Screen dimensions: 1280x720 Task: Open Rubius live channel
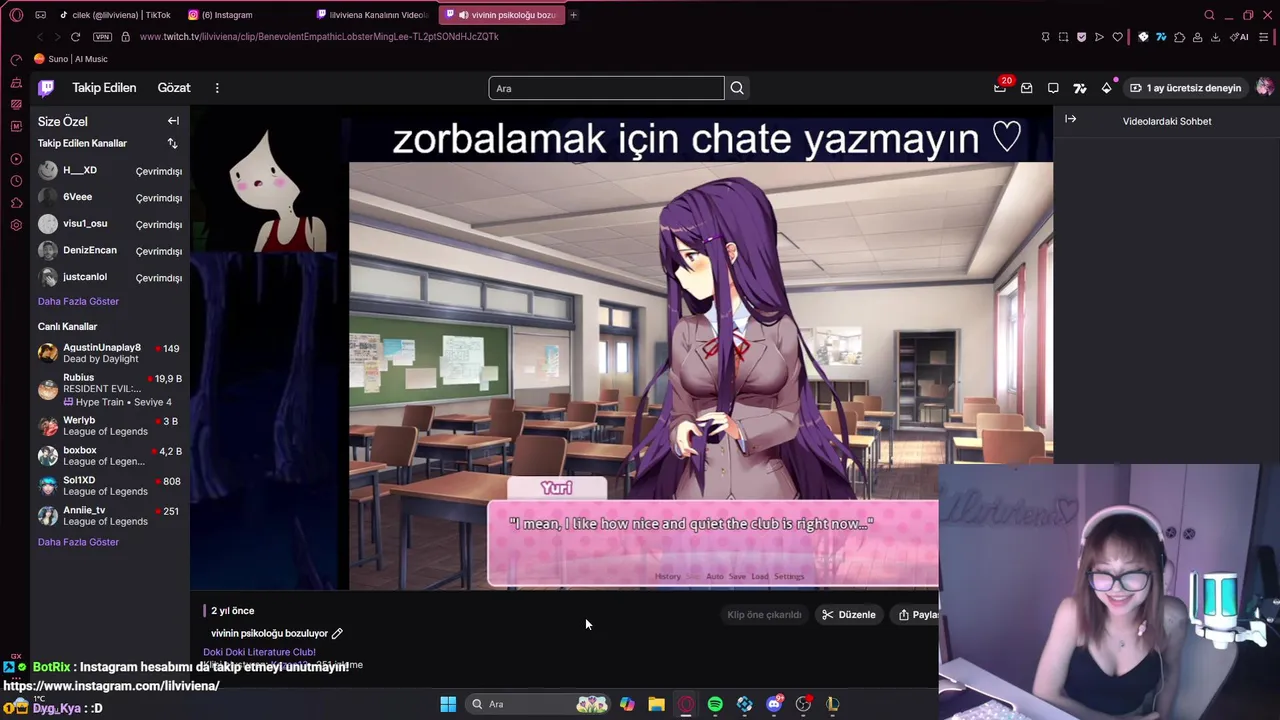click(x=110, y=390)
